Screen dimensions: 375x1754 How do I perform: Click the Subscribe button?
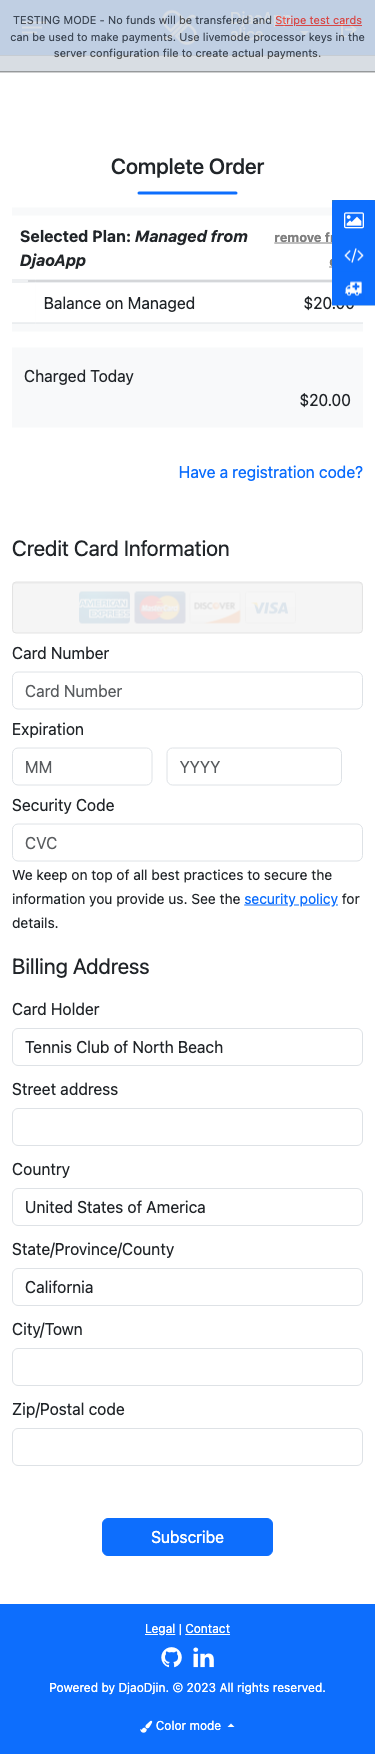point(187,1537)
